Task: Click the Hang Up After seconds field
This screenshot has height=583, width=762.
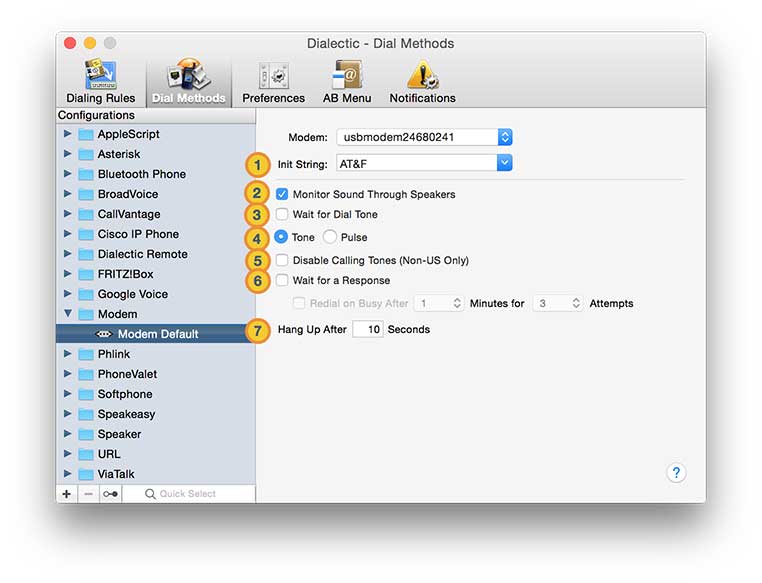Action: click(x=368, y=329)
